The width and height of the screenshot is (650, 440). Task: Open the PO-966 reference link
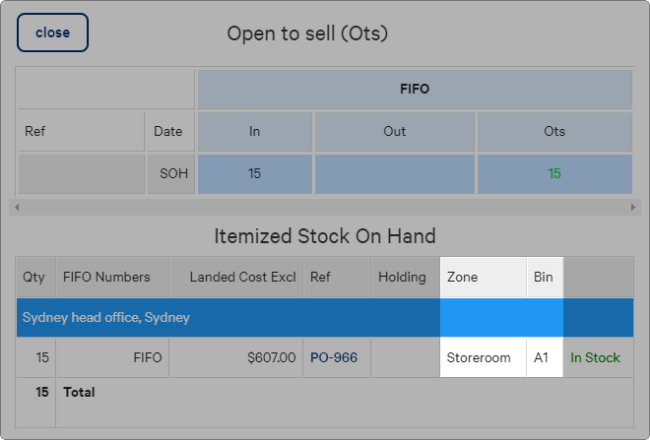[x=334, y=357]
